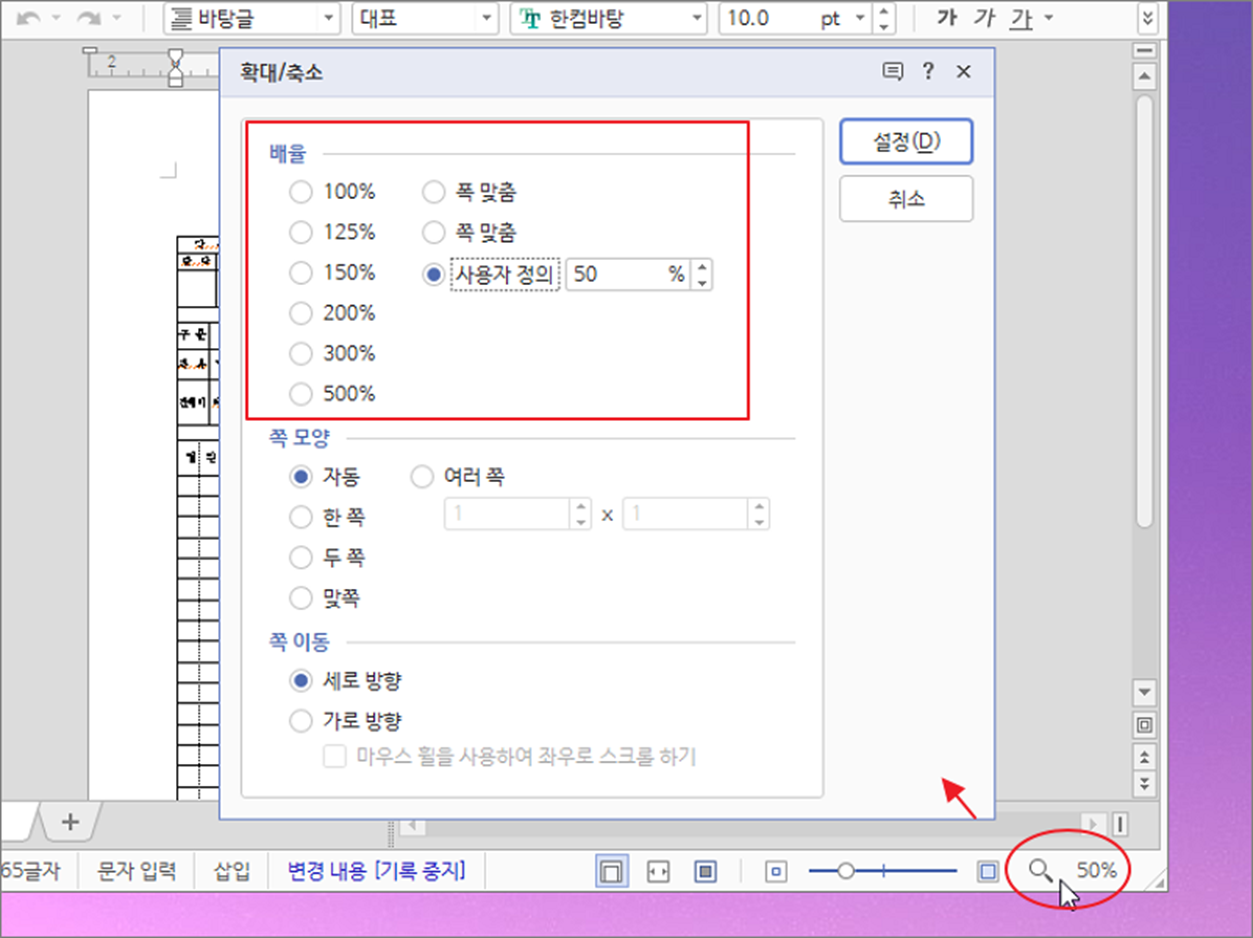Click the redo arrow in the toolbar
This screenshot has height=938, width=1253.
tap(88, 18)
